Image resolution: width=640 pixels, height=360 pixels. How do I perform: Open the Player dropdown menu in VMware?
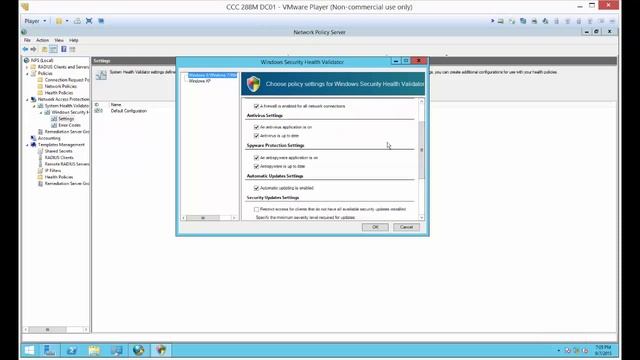click(35, 21)
